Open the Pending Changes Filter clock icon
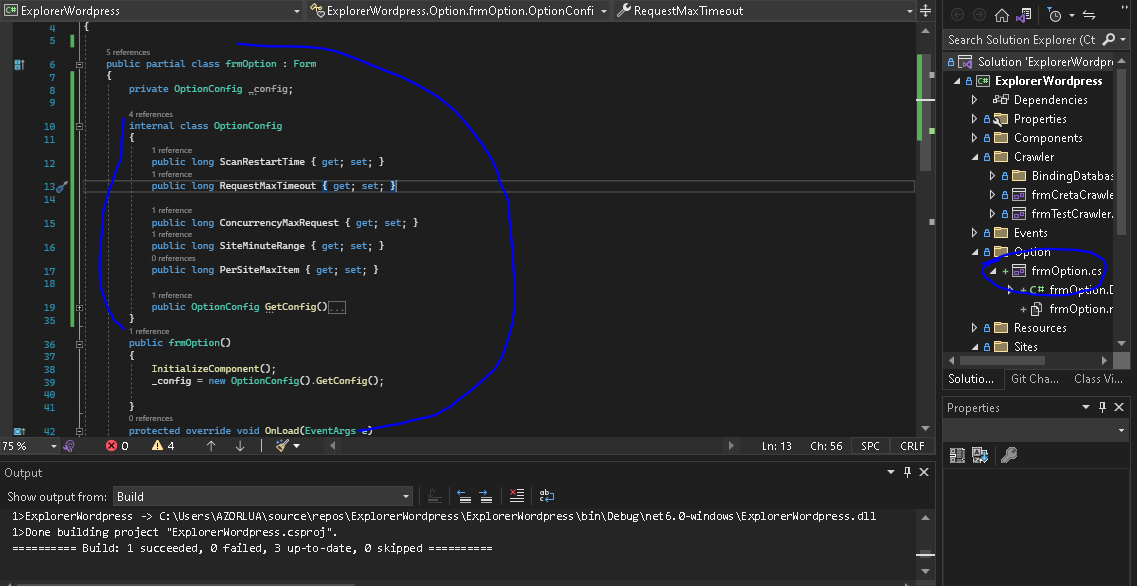The image size is (1137, 586). click(1055, 15)
